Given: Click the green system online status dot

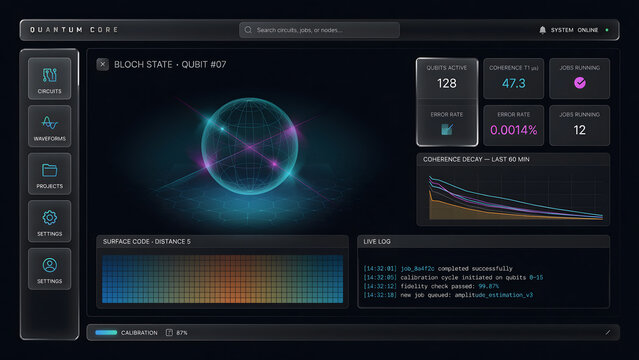Looking at the screenshot, I should click(x=607, y=30).
